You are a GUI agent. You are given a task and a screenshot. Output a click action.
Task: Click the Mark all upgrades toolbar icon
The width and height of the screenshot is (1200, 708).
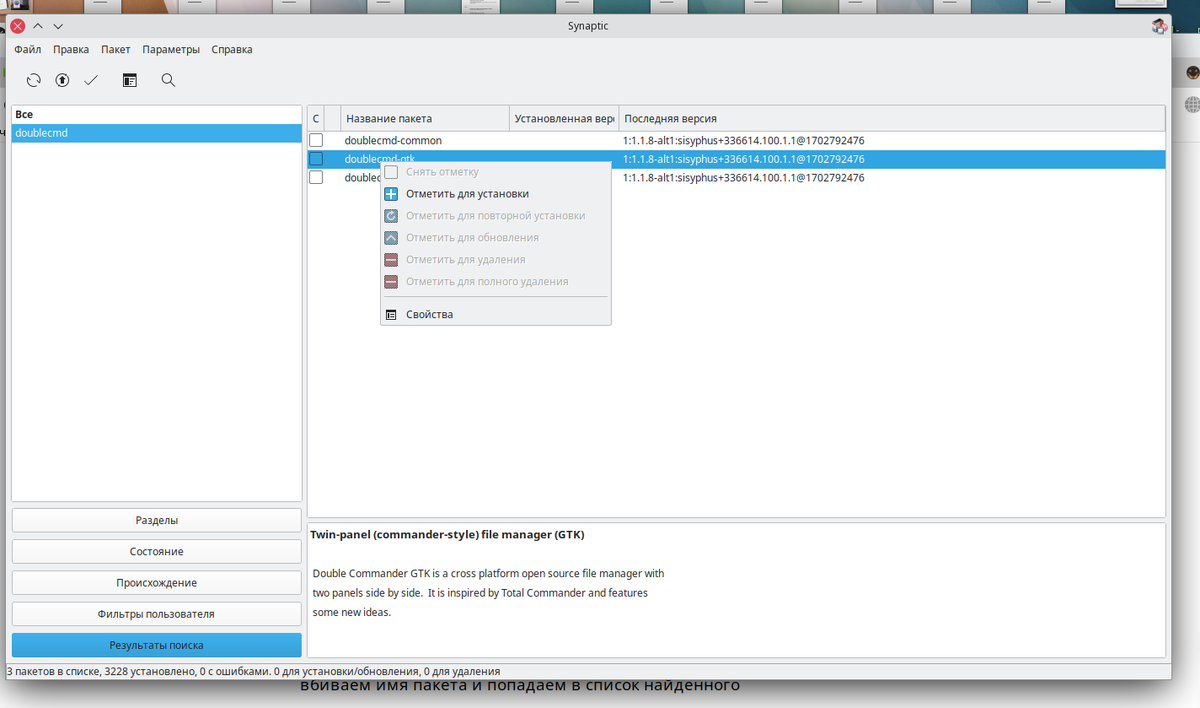coord(62,80)
